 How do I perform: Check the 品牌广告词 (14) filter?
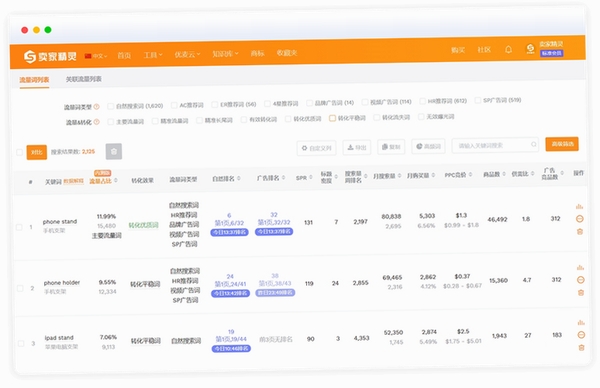tap(309, 103)
